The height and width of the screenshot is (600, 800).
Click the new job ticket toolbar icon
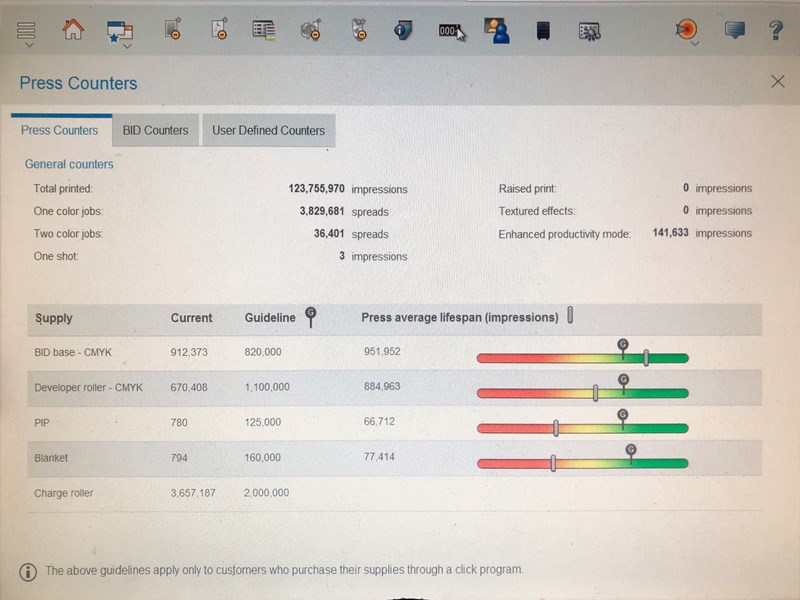tap(170, 30)
